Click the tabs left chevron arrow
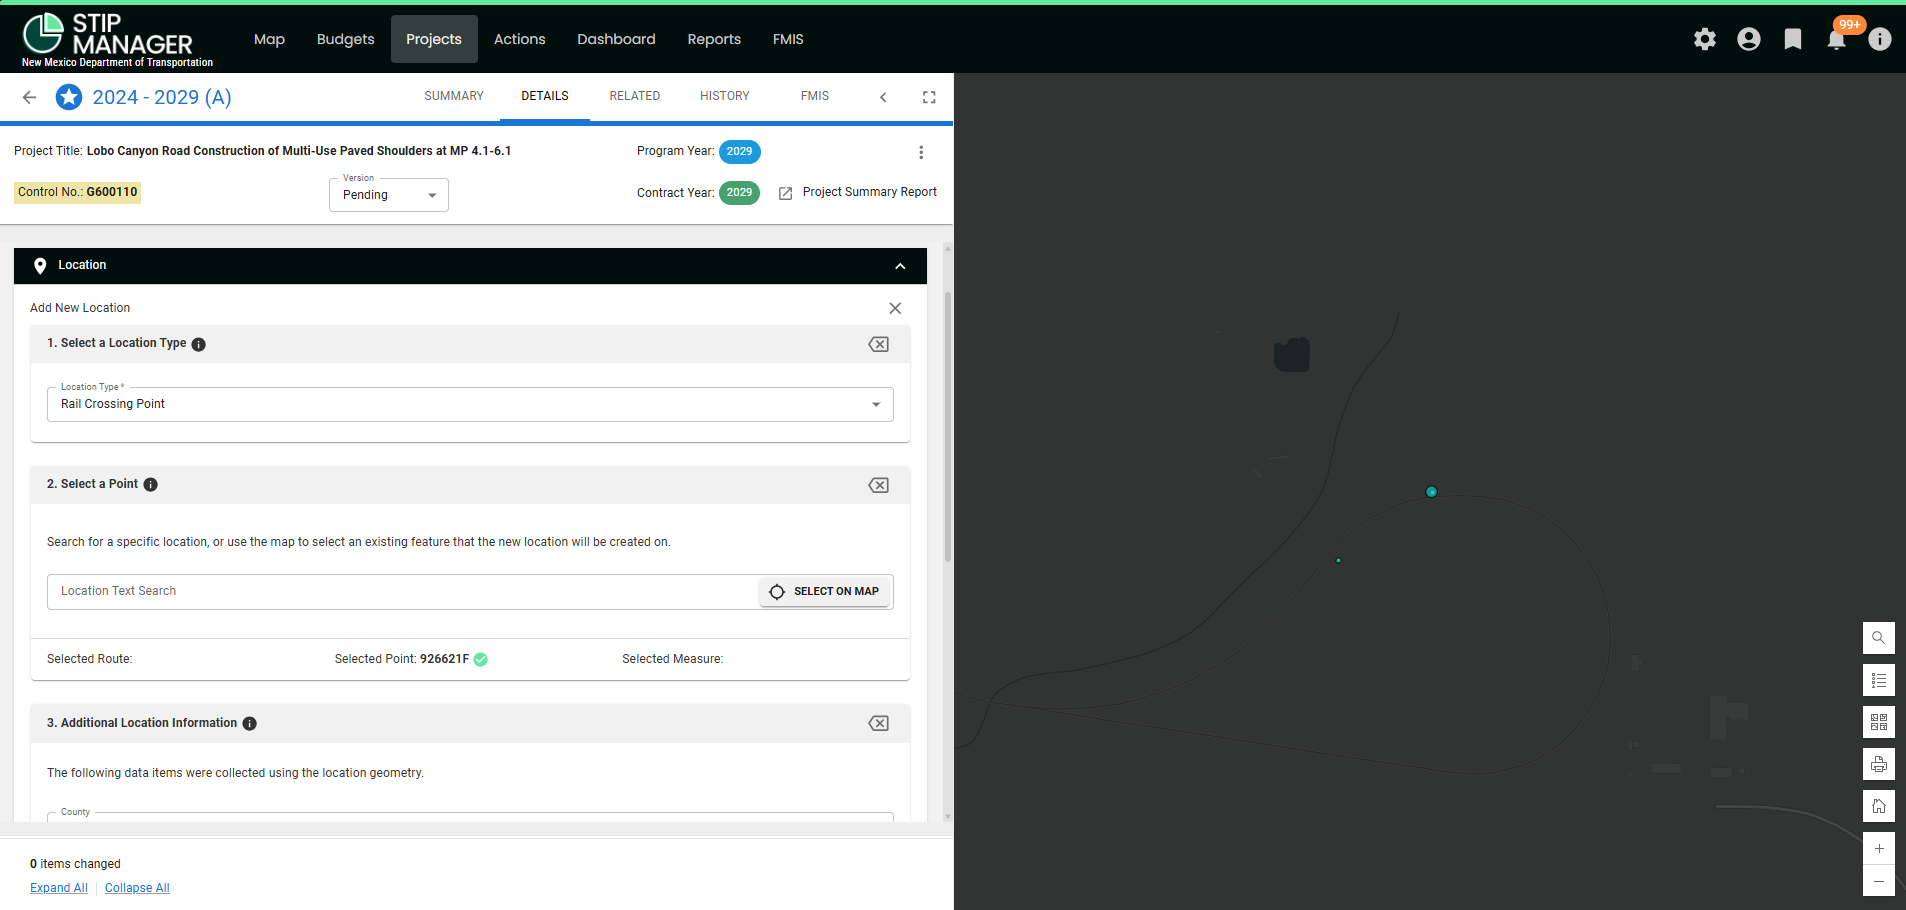Image resolution: width=1906 pixels, height=910 pixels. (883, 97)
